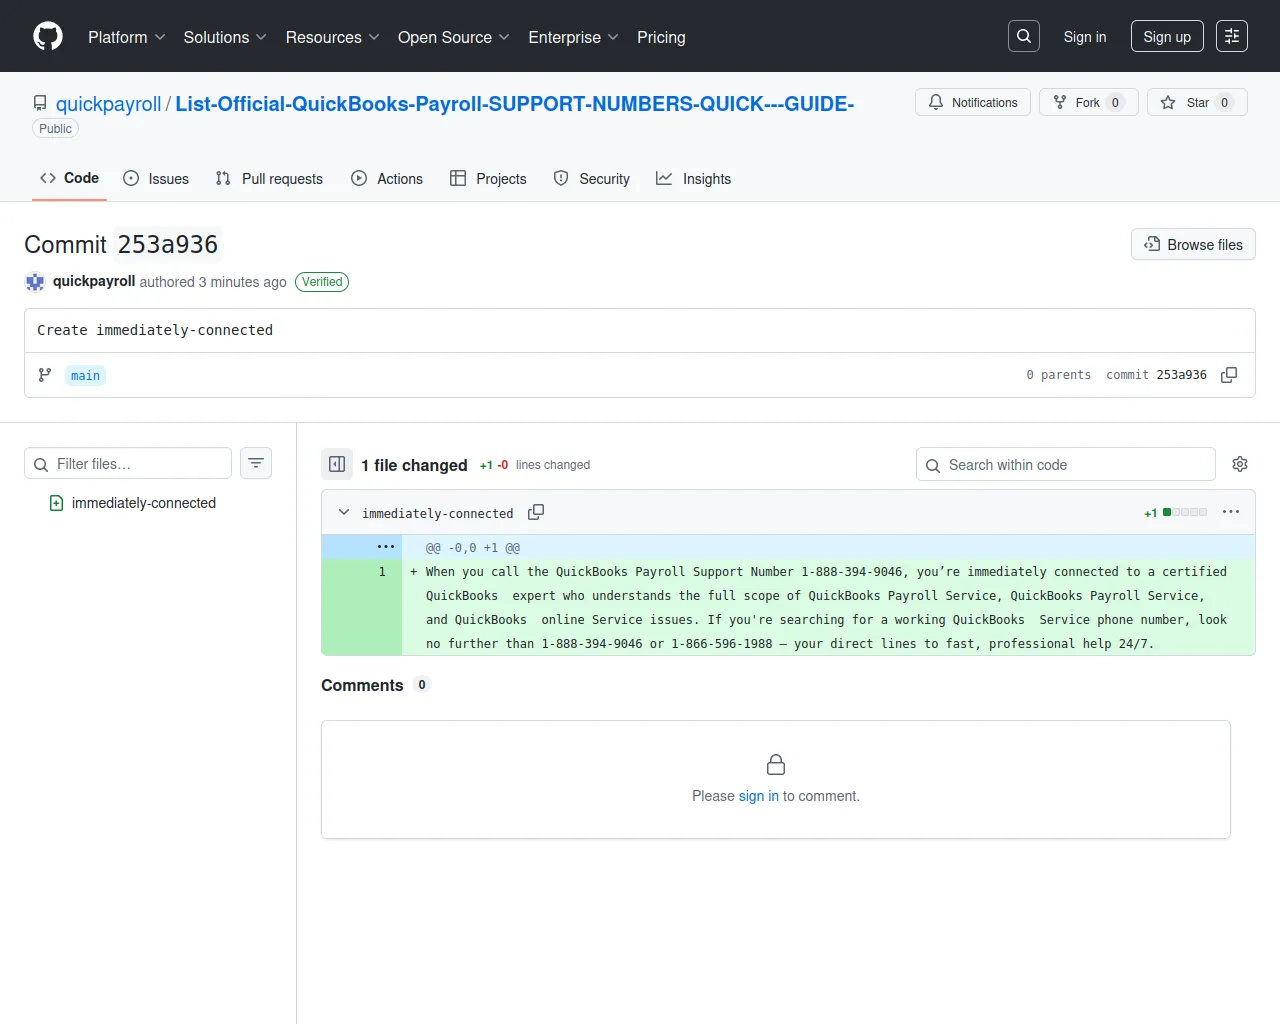
Task: Copy the full commit SHA 253a936
Action: click(x=1229, y=375)
